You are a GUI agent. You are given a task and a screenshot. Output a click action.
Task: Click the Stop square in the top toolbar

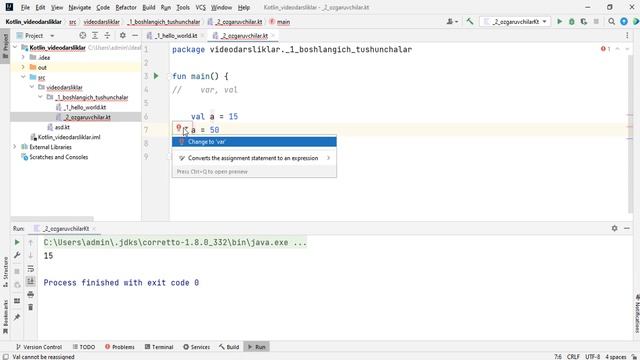tap(596, 22)
